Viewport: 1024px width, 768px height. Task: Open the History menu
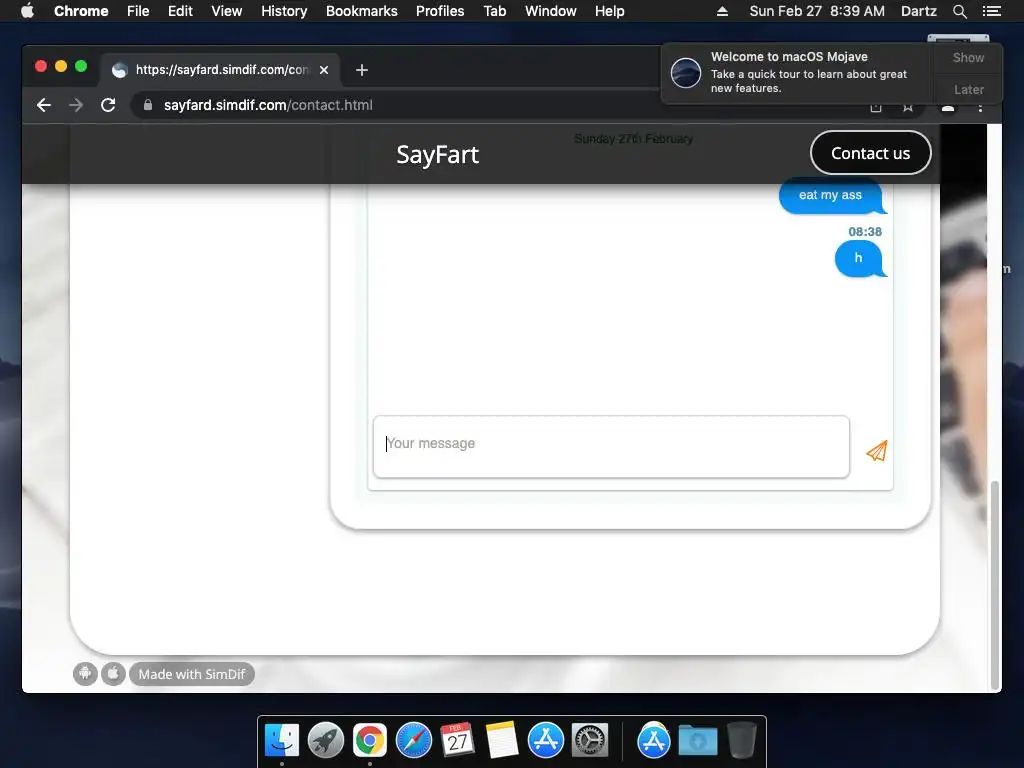284,11
